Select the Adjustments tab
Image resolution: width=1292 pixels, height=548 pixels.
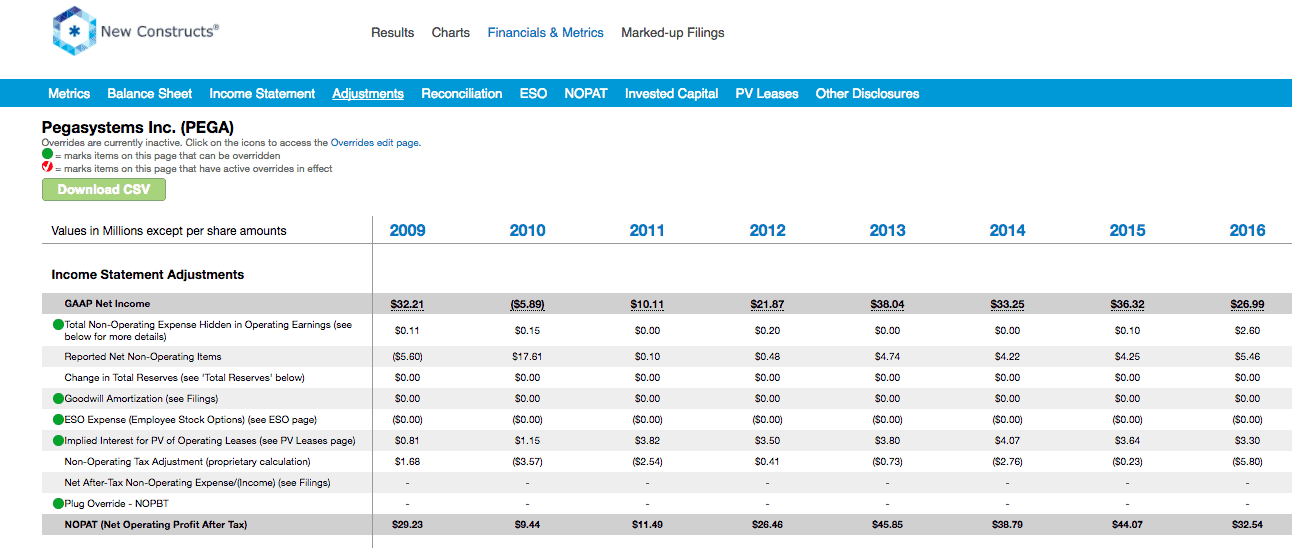[368, 93]
